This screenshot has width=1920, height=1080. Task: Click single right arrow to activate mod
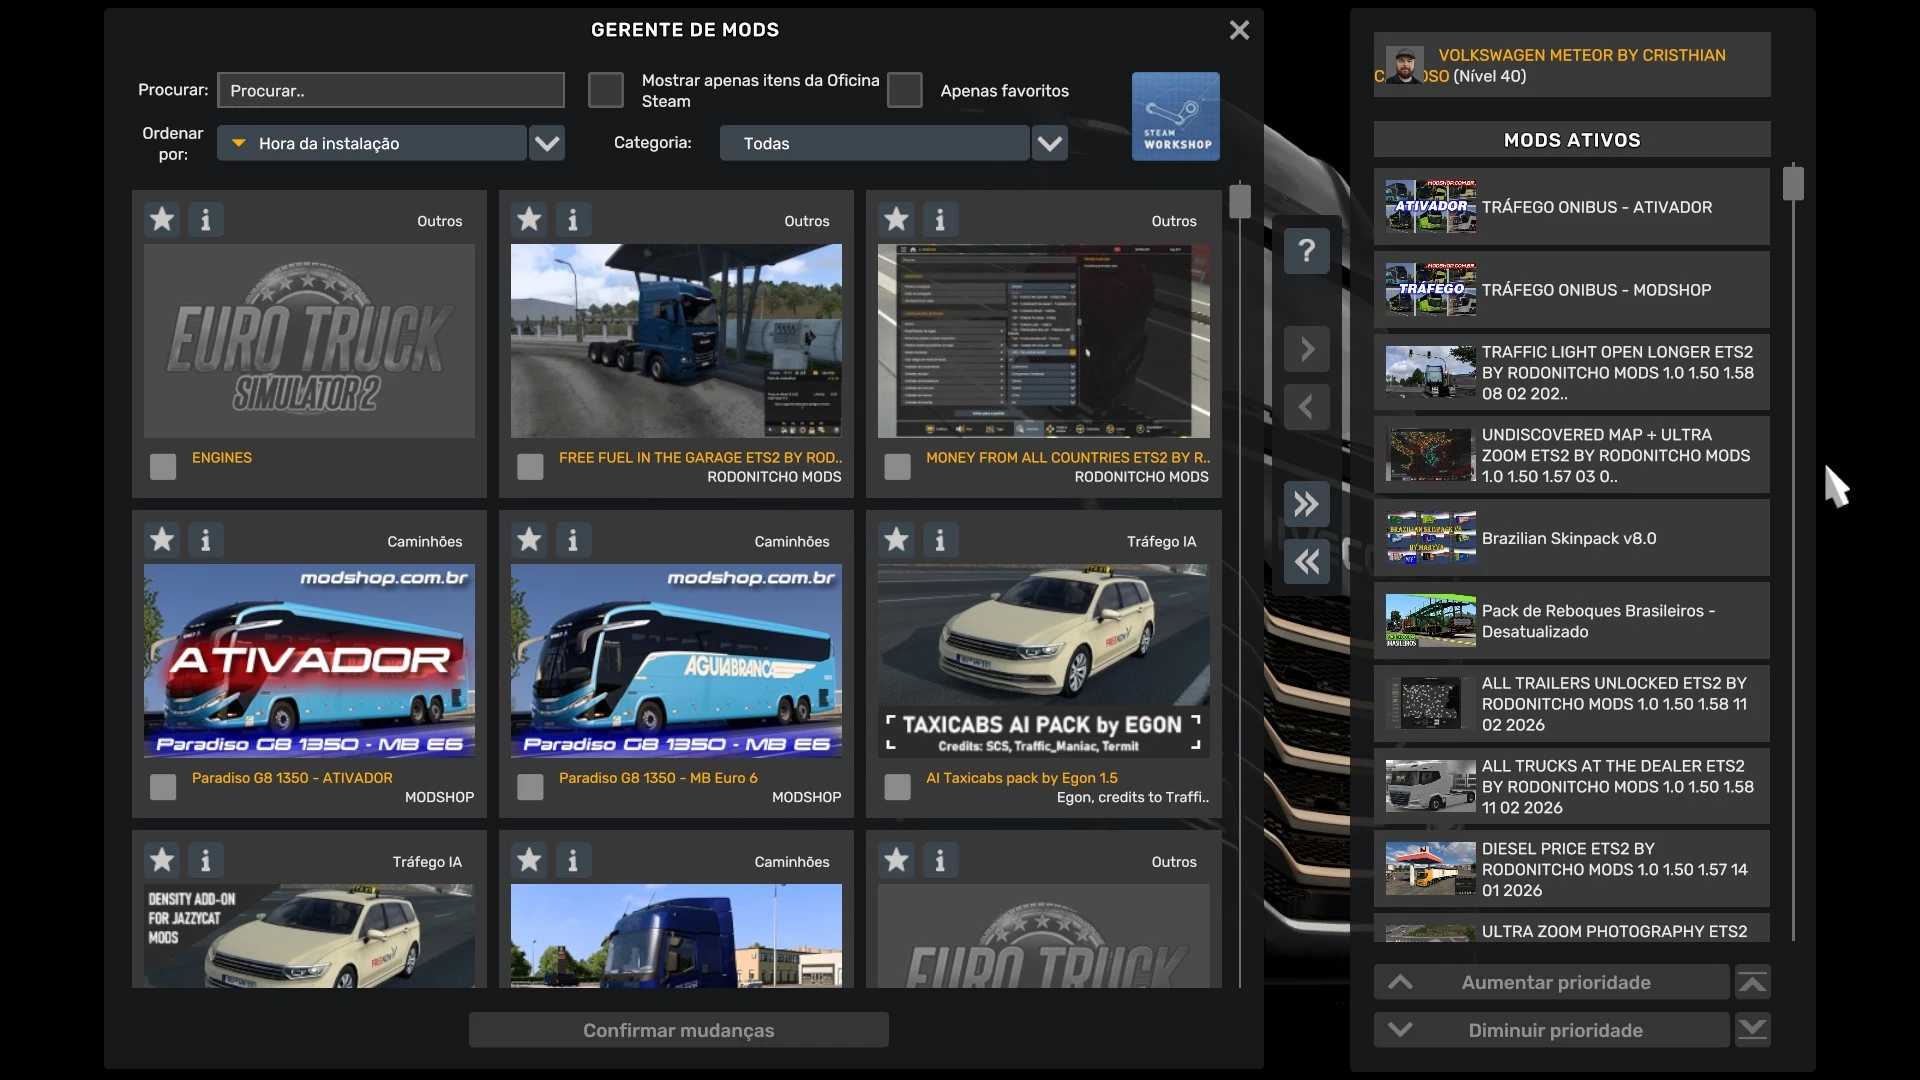1306,349
